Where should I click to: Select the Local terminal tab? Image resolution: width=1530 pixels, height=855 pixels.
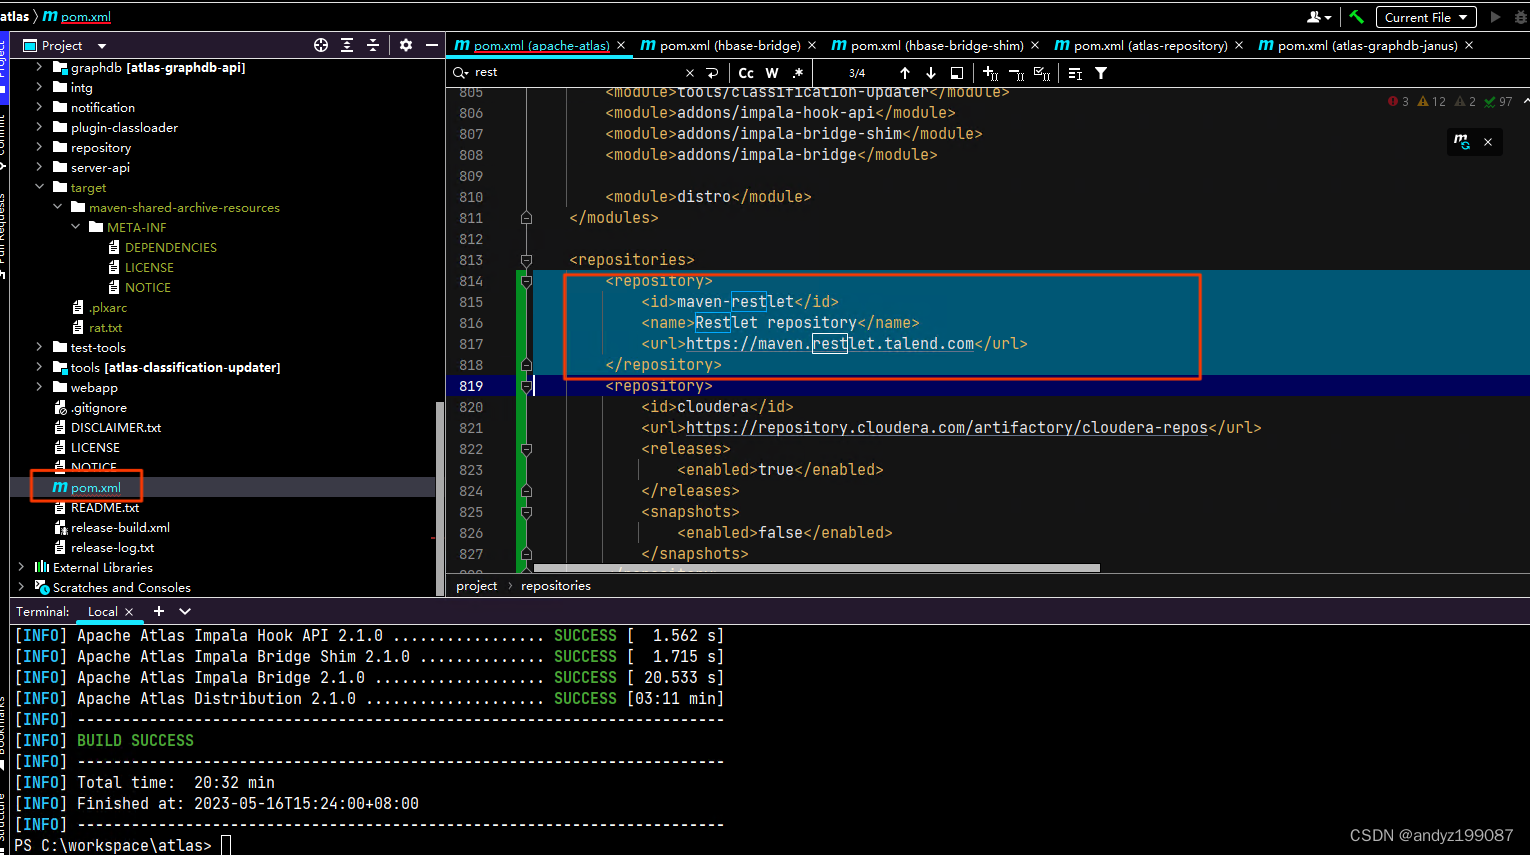coord(105,611)
